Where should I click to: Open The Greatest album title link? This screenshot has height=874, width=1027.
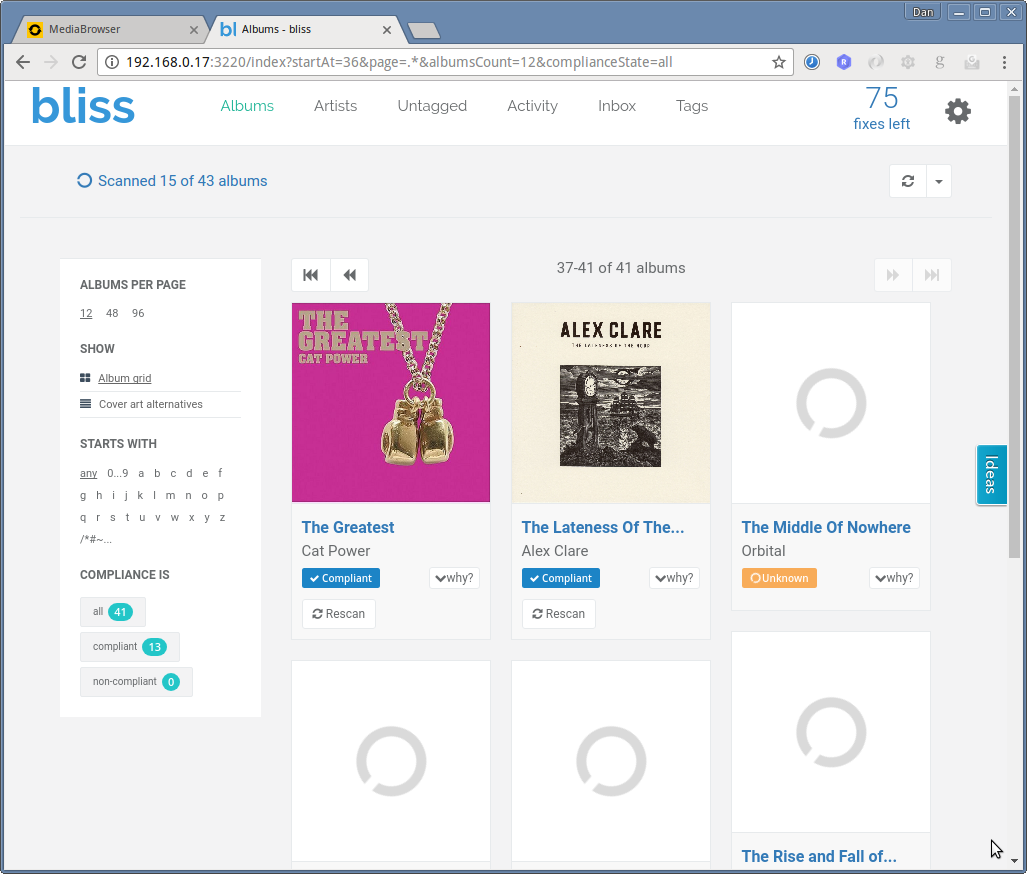pos(348,527)
